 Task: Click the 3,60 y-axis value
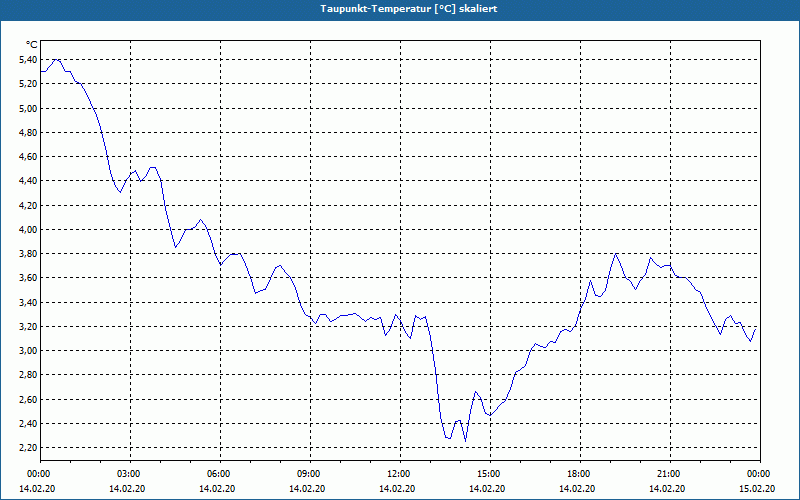28,278
